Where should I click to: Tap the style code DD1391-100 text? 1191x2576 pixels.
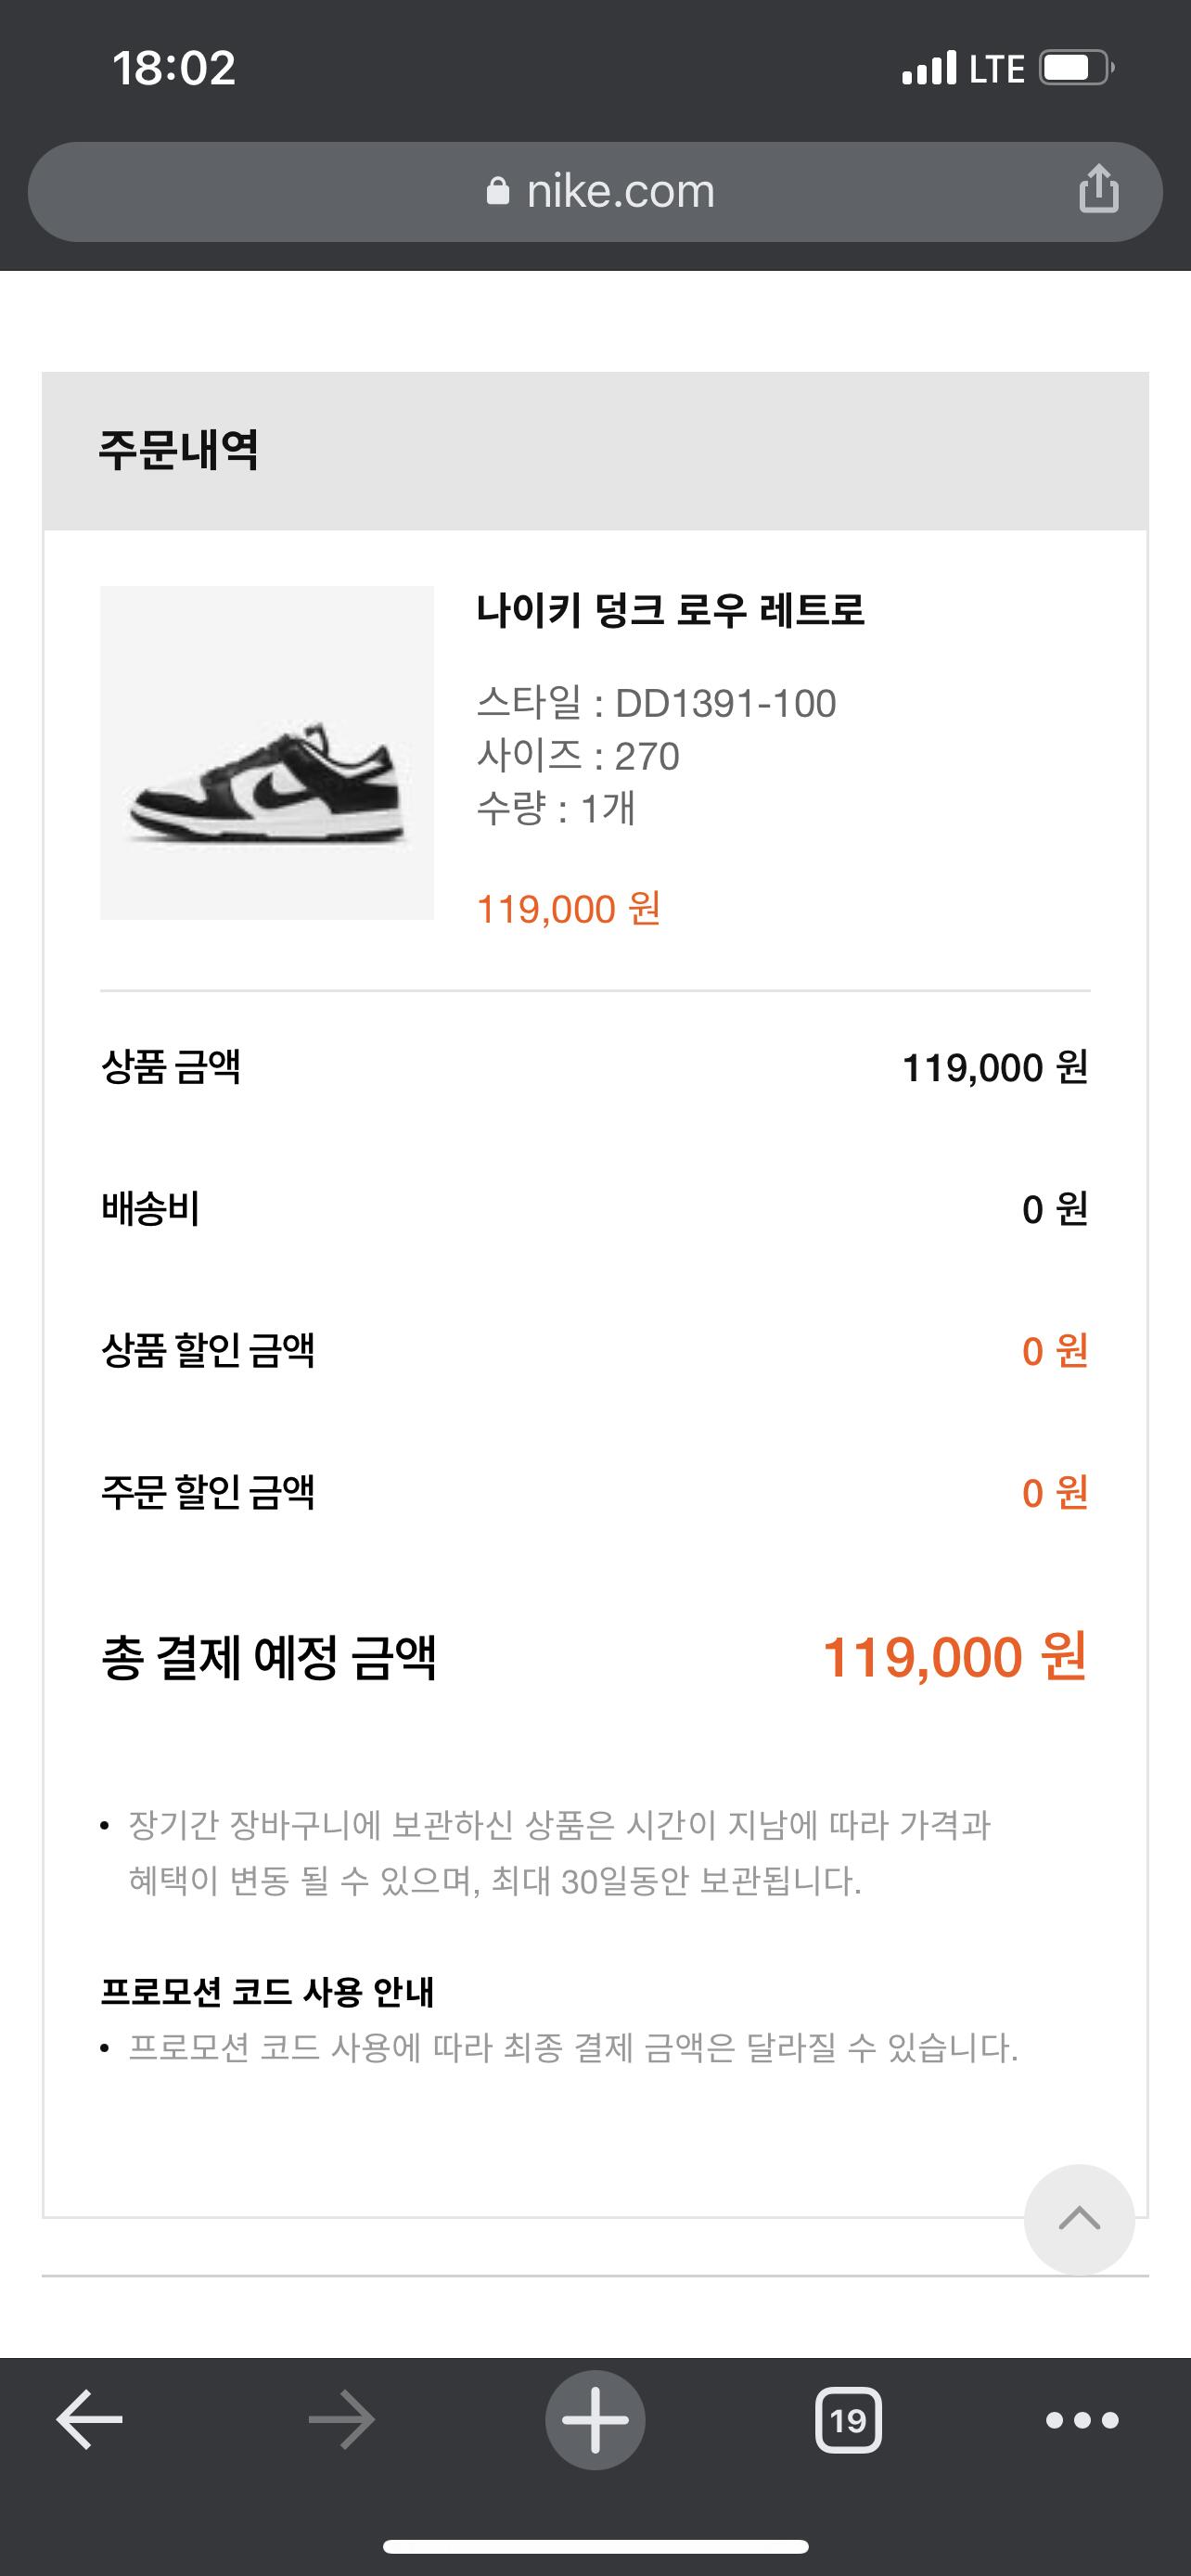(725, 703)
